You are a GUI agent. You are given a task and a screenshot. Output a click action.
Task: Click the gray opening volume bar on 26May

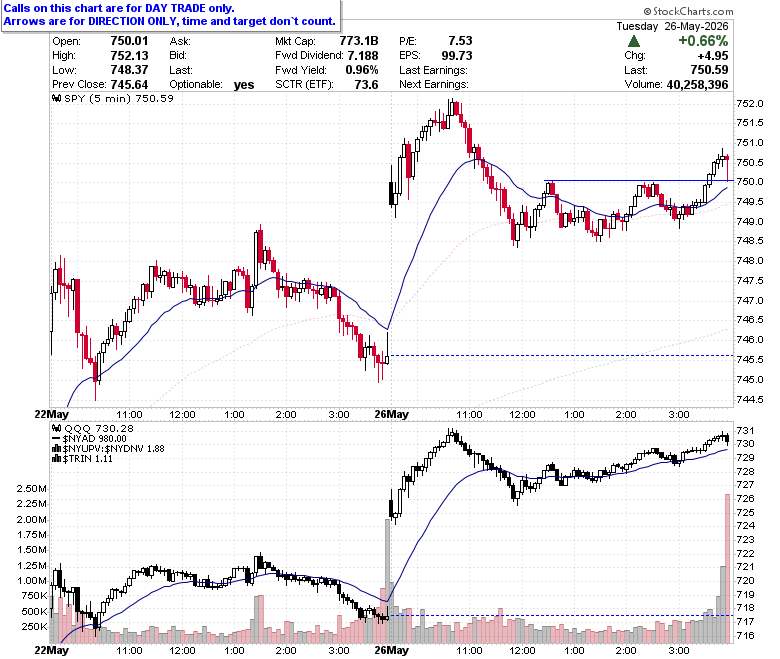pyautogui.click(x=388, y=581)
